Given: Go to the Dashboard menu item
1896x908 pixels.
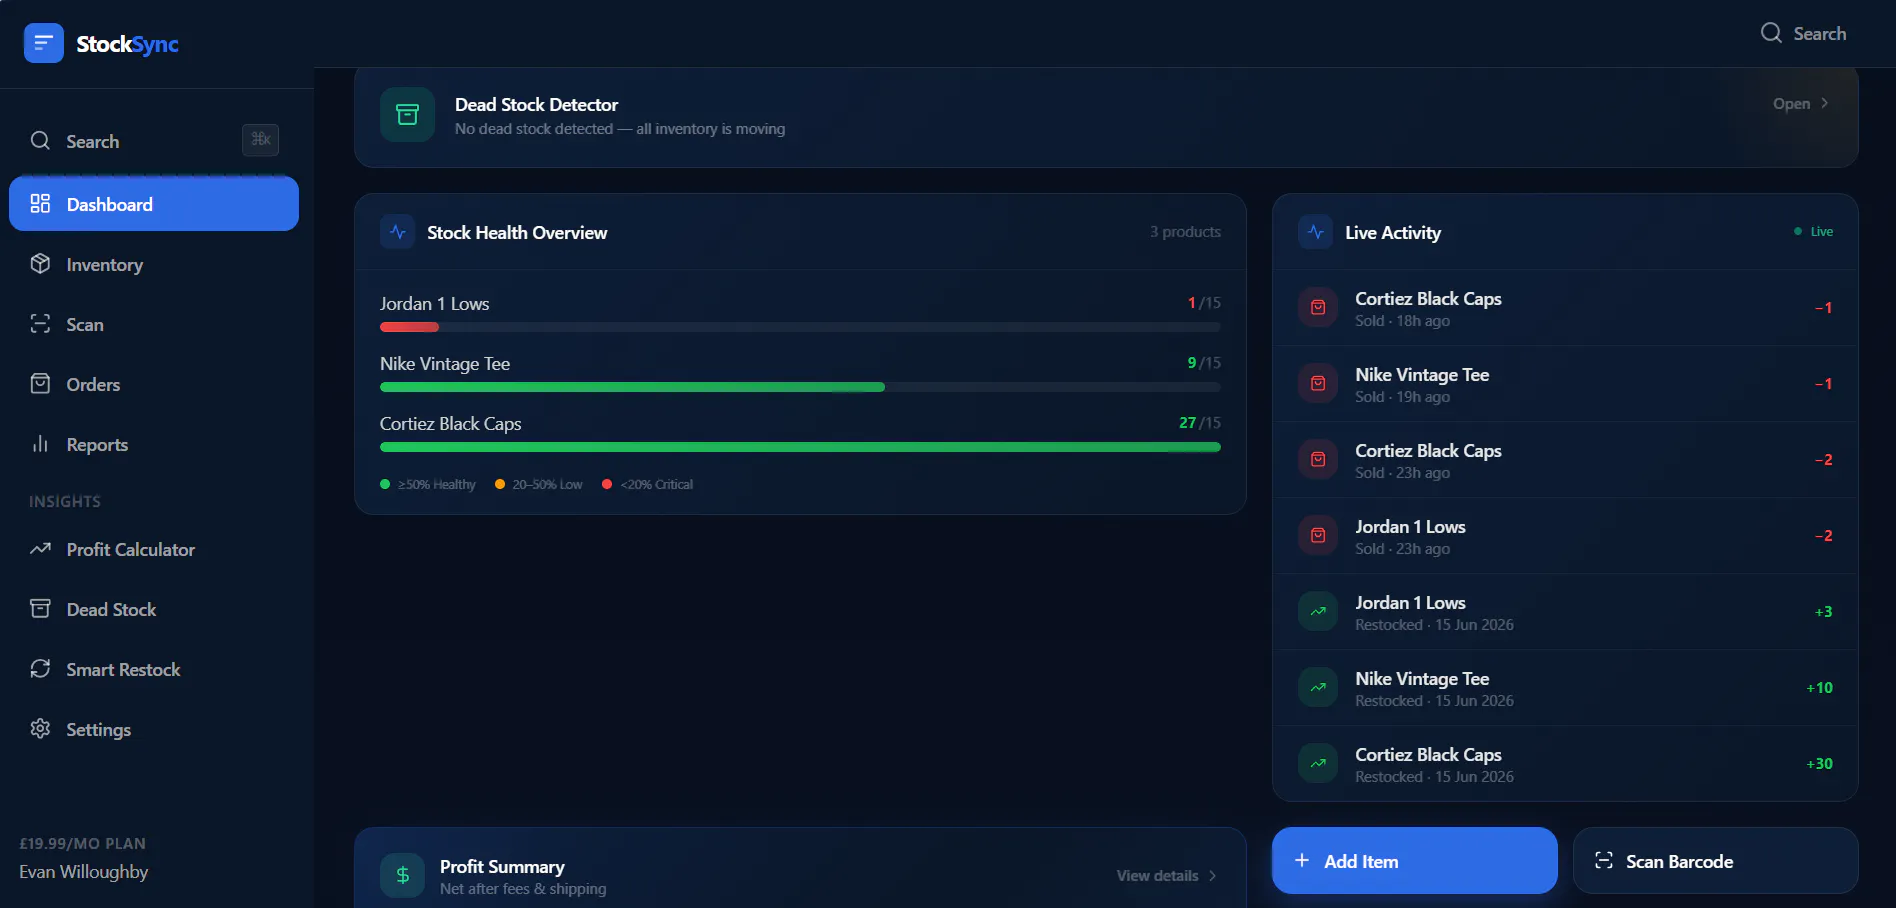Looking at the screenshot, I should click(x=154, y=204).
